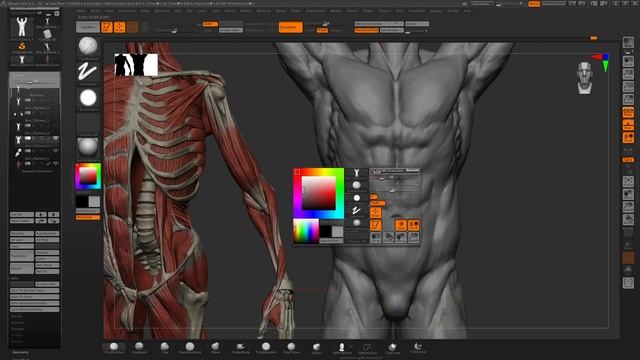
Task: Click the left shelf color picker square
Action: click(x=88, y=176)
